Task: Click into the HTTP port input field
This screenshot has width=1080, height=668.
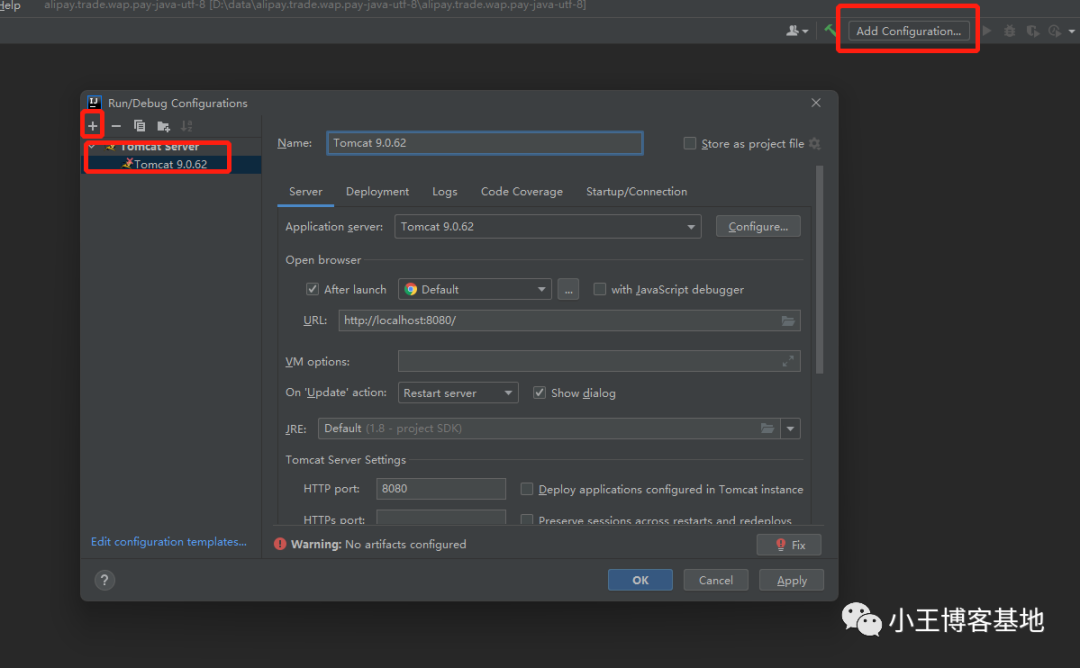Action: click(x=440, y=489)
